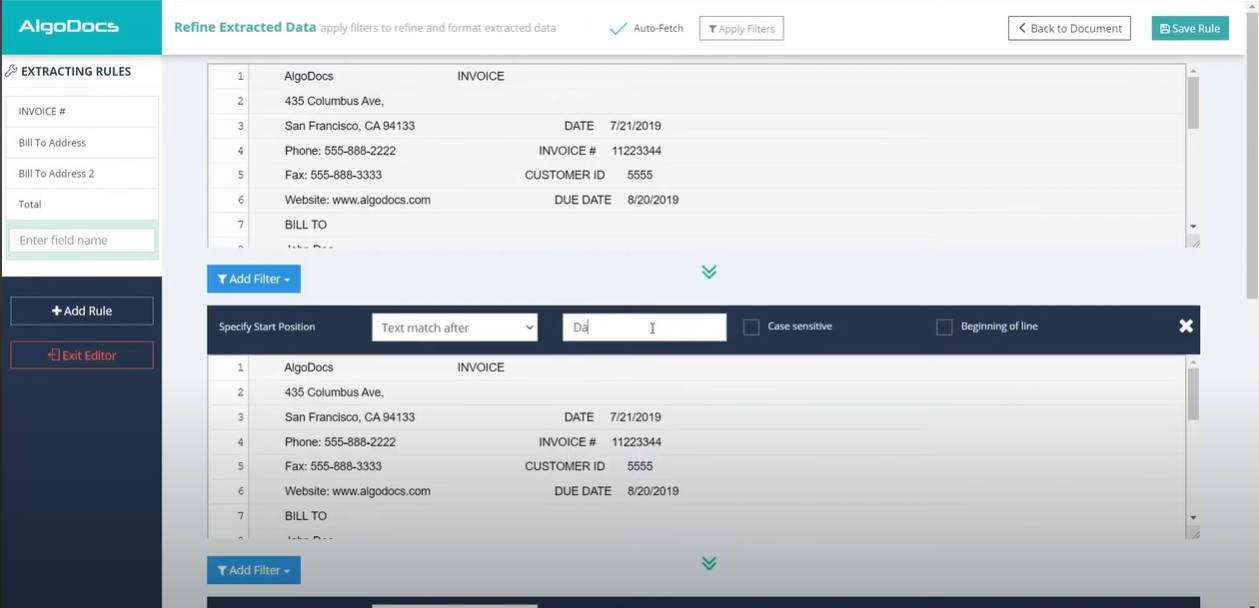This screenshot has height=608, width=1259.
Task: Click the Add Rule button
Action: click(x=82, y=311)
